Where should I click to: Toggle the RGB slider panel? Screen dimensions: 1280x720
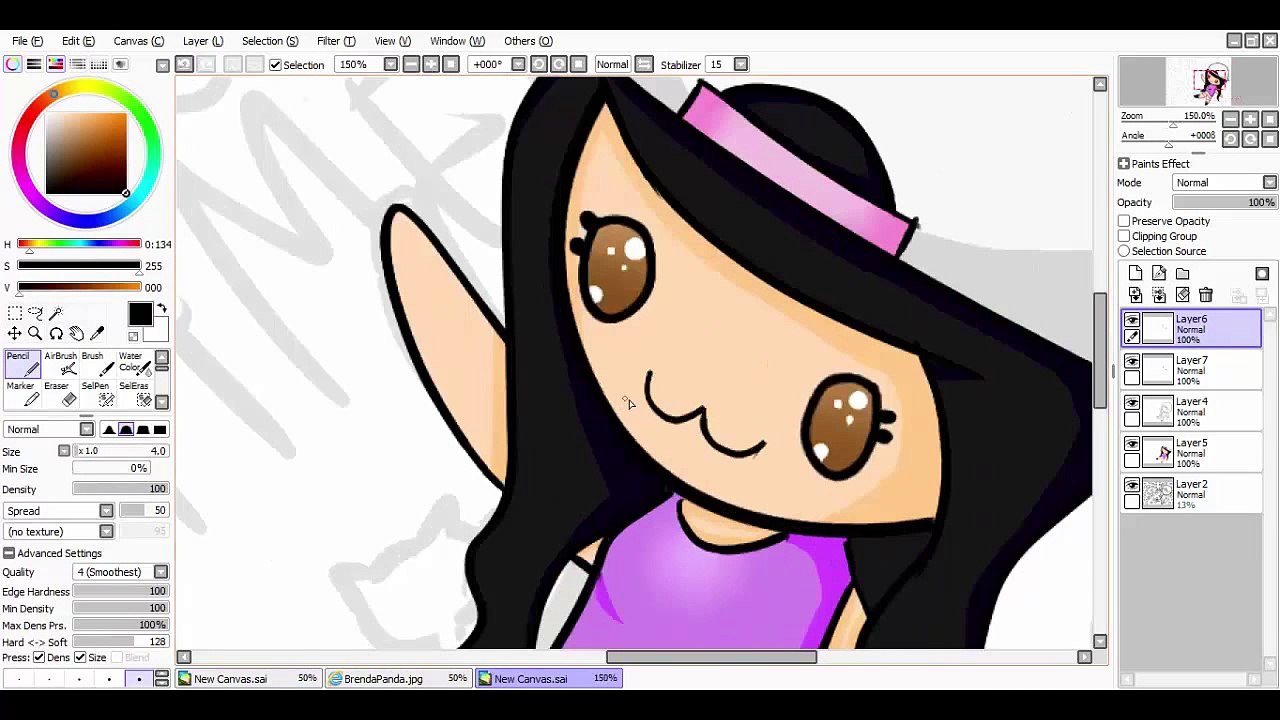pyautogui.click(x=34, y=64)
